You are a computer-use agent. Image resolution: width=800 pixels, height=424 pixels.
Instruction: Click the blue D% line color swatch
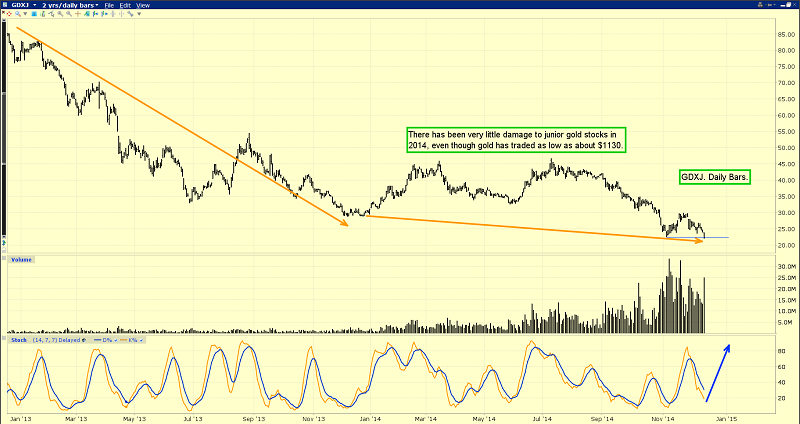(x=97, y=340)
